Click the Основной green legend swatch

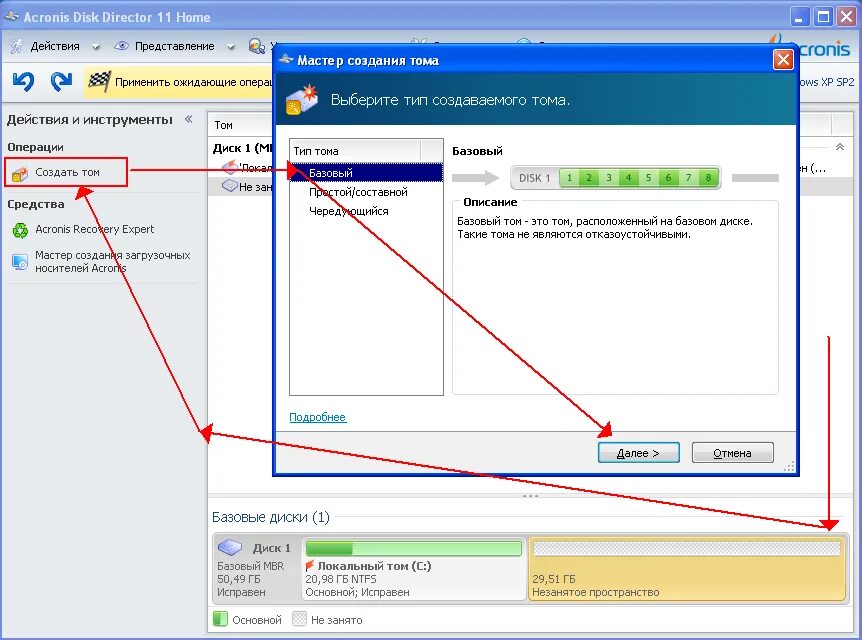tap(220, 619)
